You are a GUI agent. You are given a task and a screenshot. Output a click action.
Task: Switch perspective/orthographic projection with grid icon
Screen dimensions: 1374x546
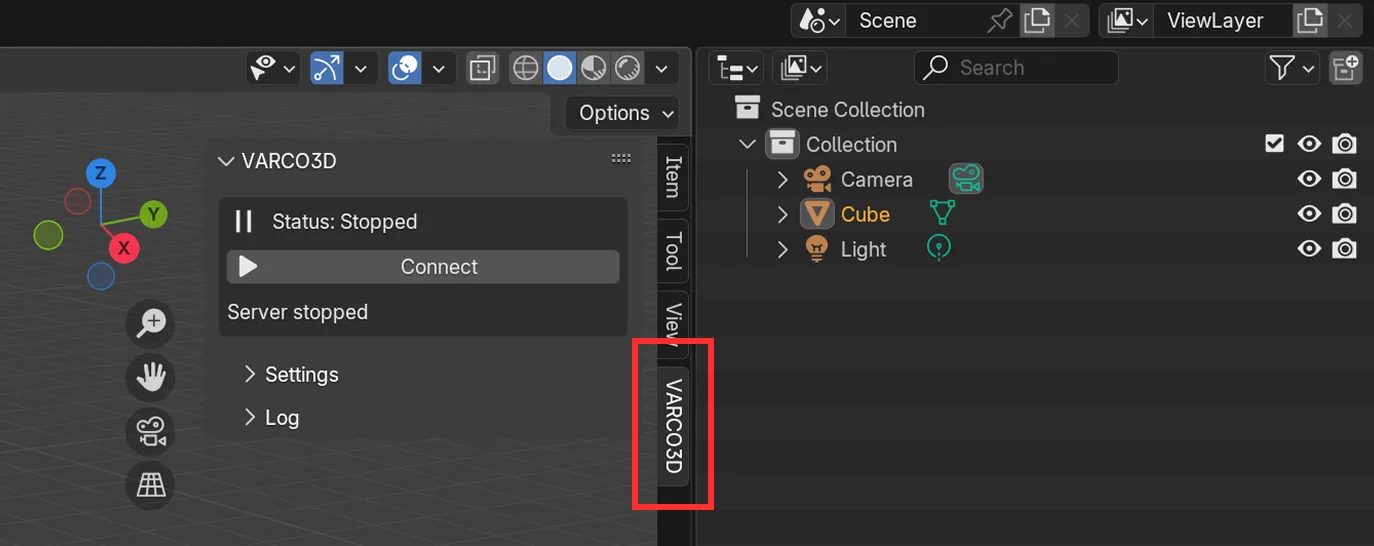tap(151, 486)
